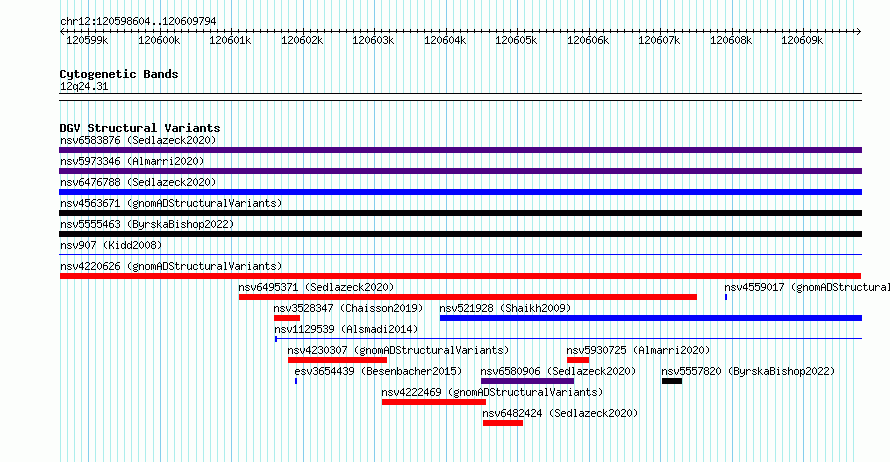The image size is (890, 462).
Task: Click nsv6482424 (Sedlazeck2020) label
Action: 560,413
